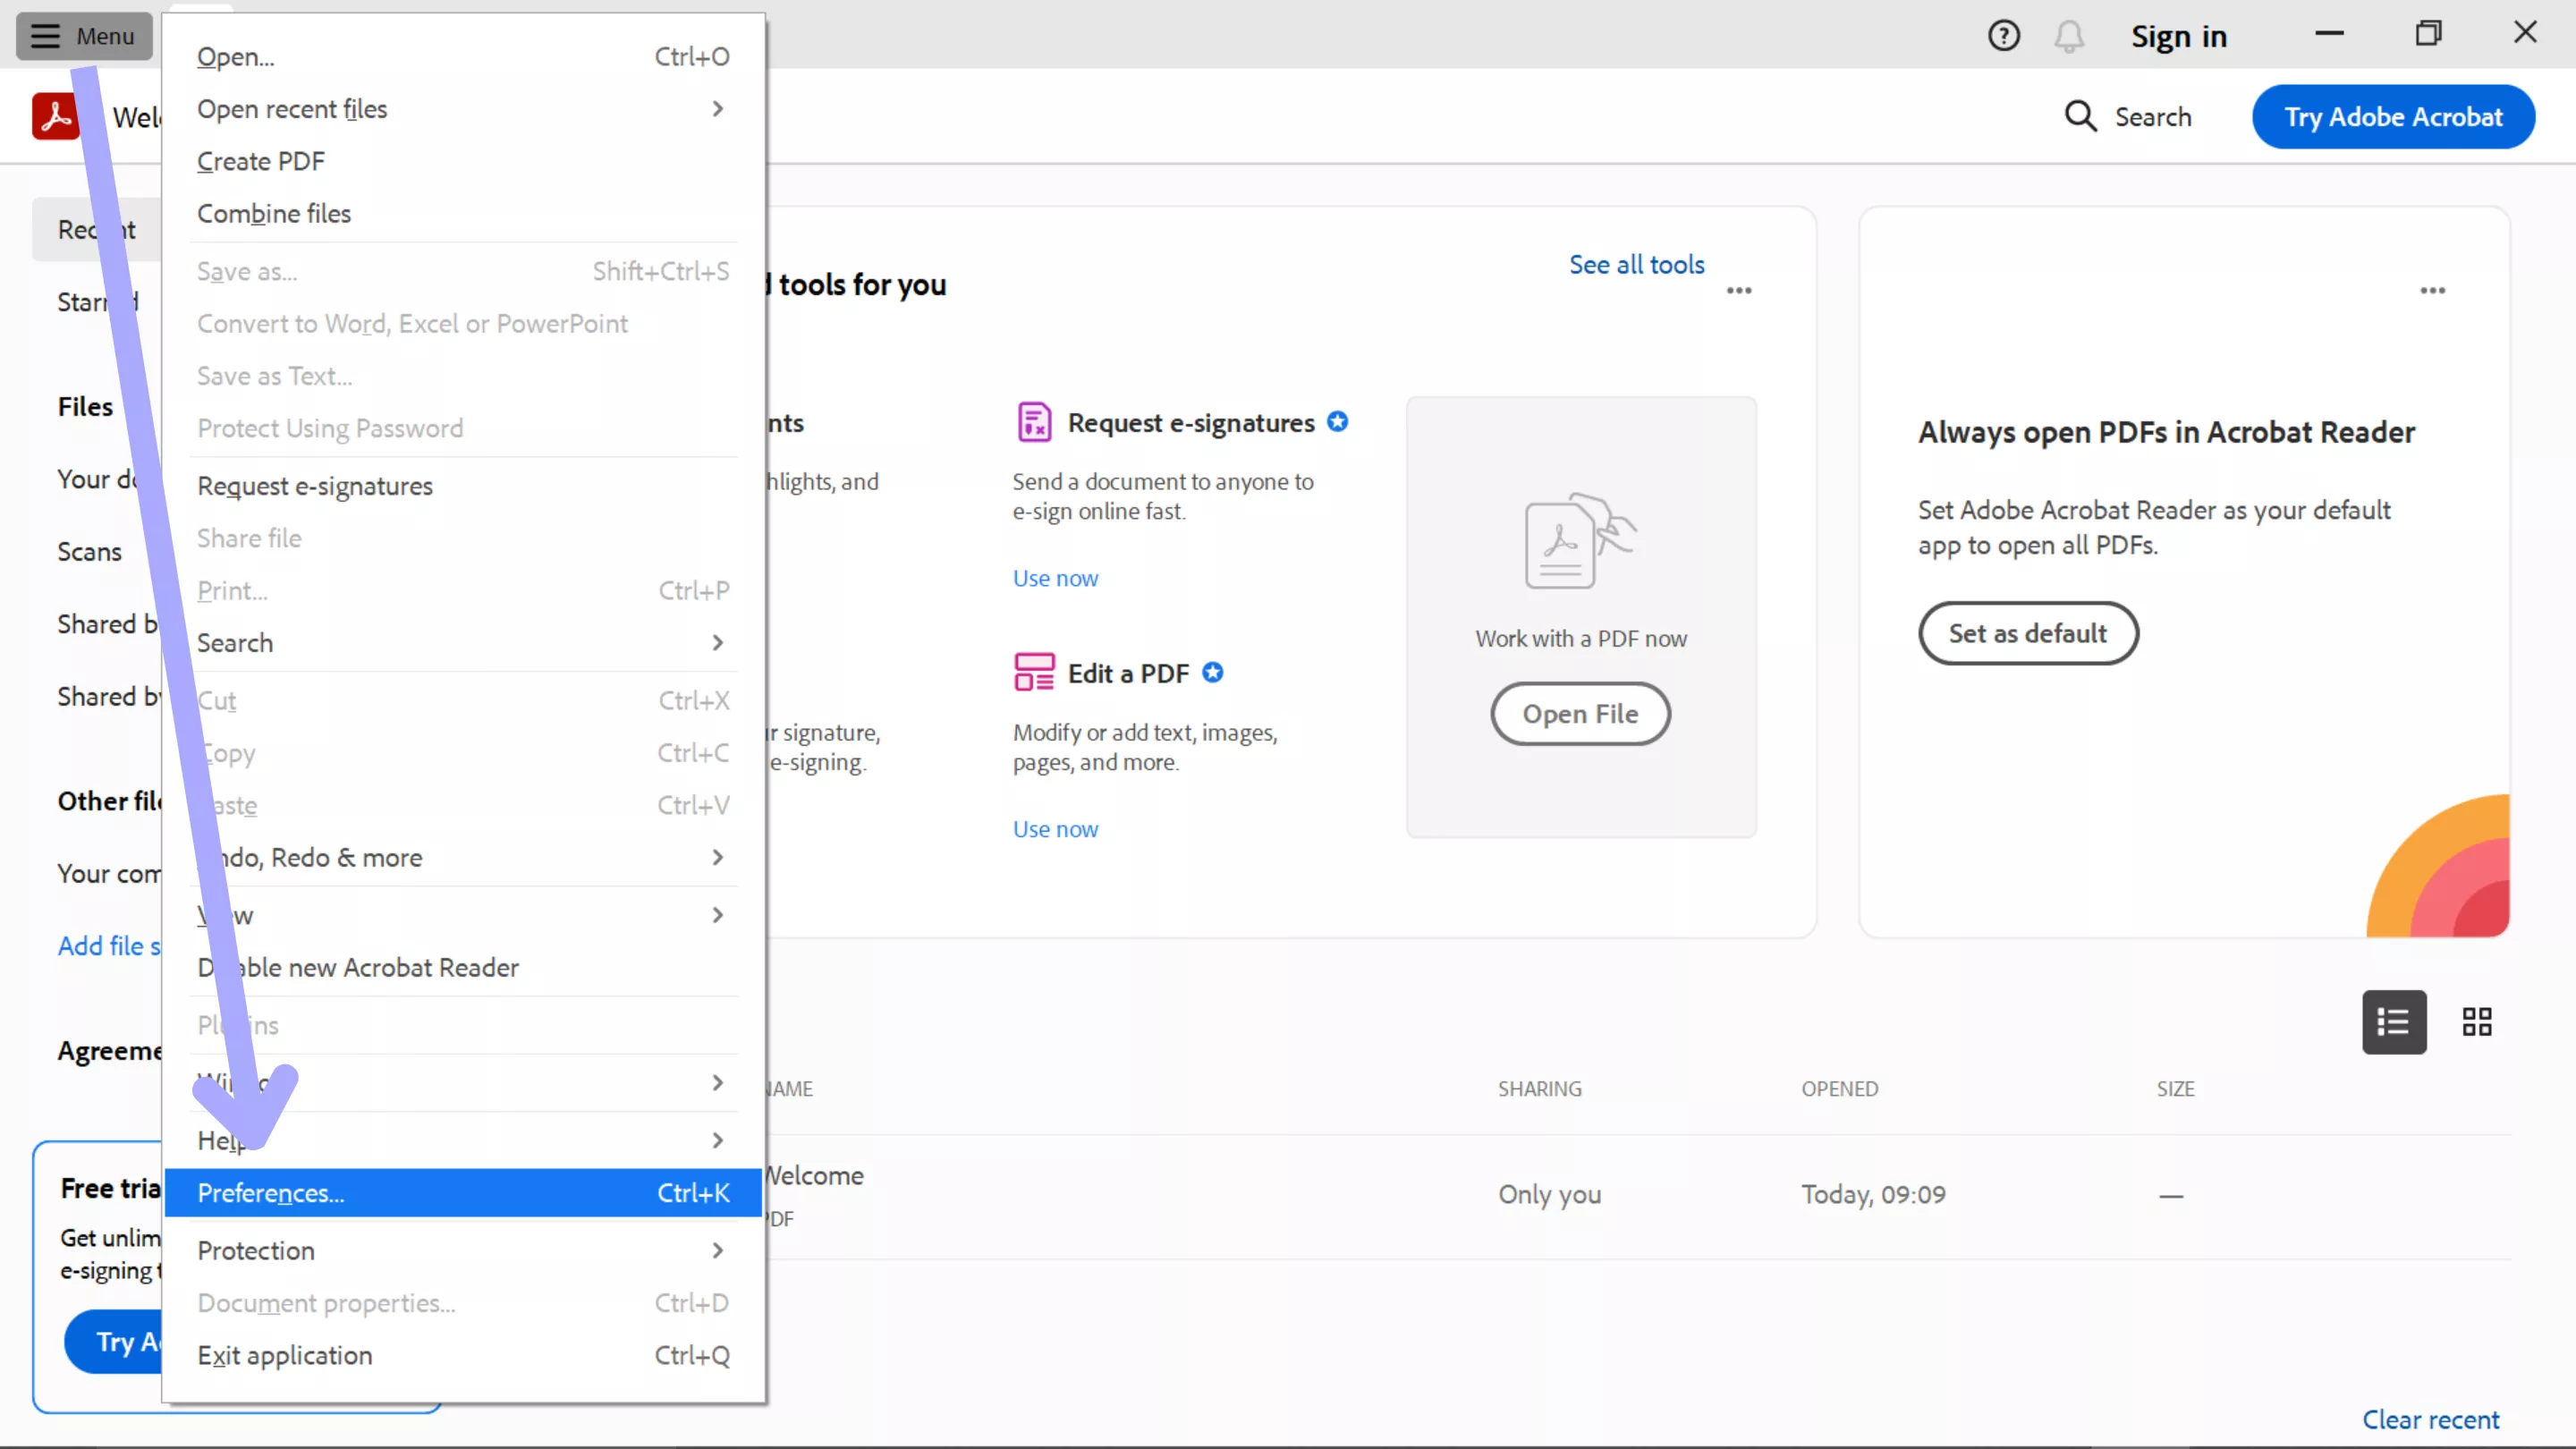Viewport: 2576px width, 1449px height.
Task: Click the Edit a PDF tool icon
Action: tap(1034, 672)
